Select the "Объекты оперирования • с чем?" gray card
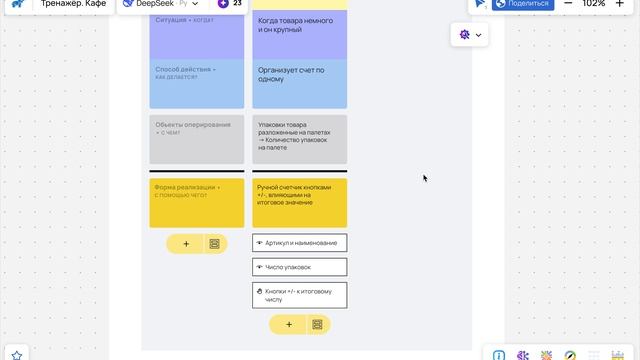Image resolution: width=640 pixels, height=360 pixels. tap(197, 139)
